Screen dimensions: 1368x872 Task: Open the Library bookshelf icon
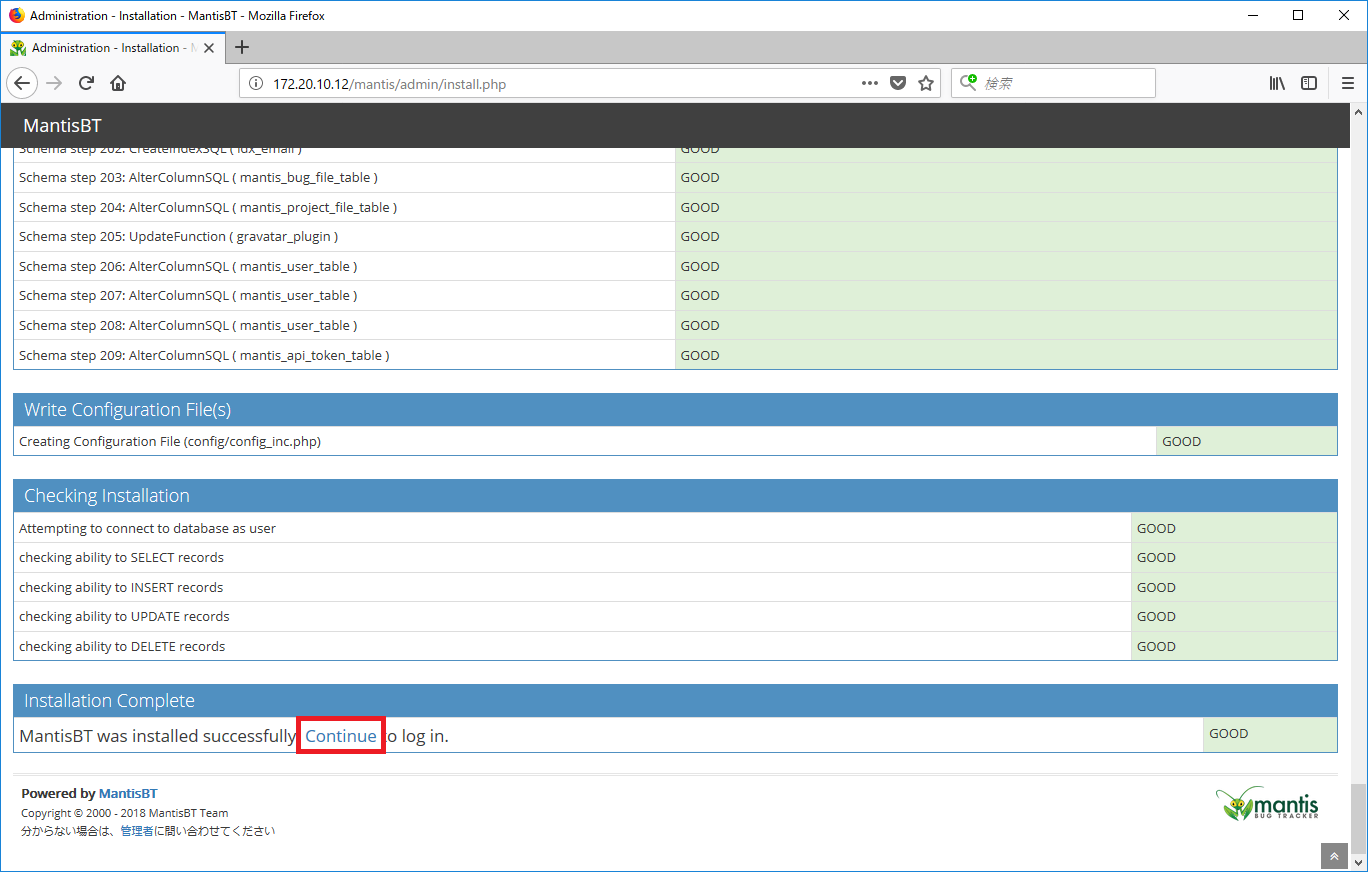coord(1277,83)
